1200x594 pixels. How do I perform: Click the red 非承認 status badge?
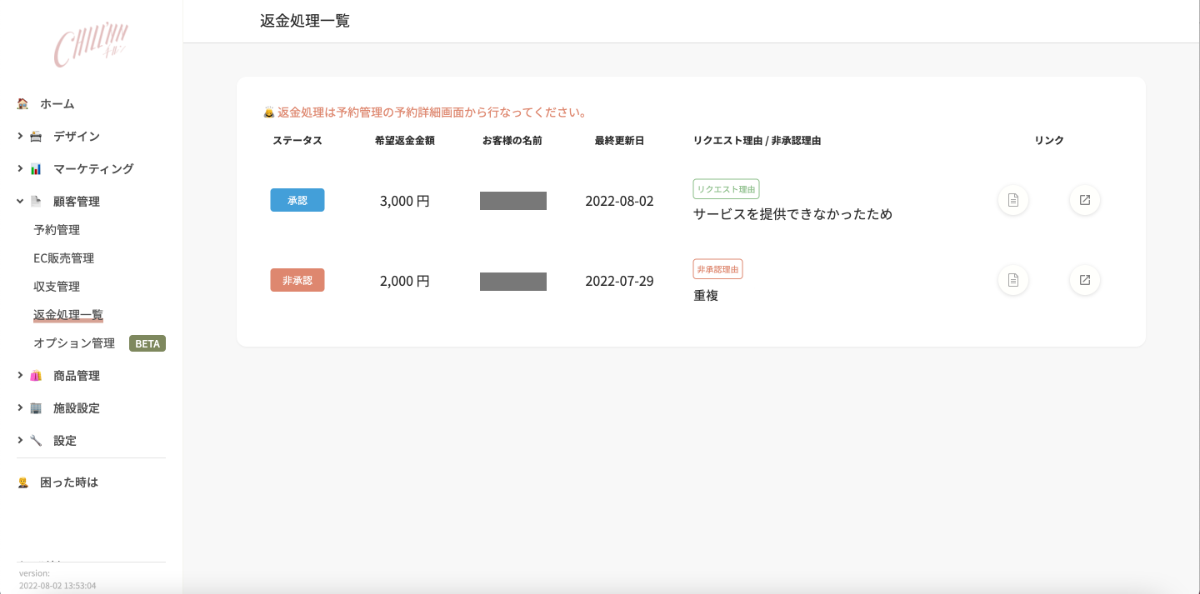pos(297,280)
